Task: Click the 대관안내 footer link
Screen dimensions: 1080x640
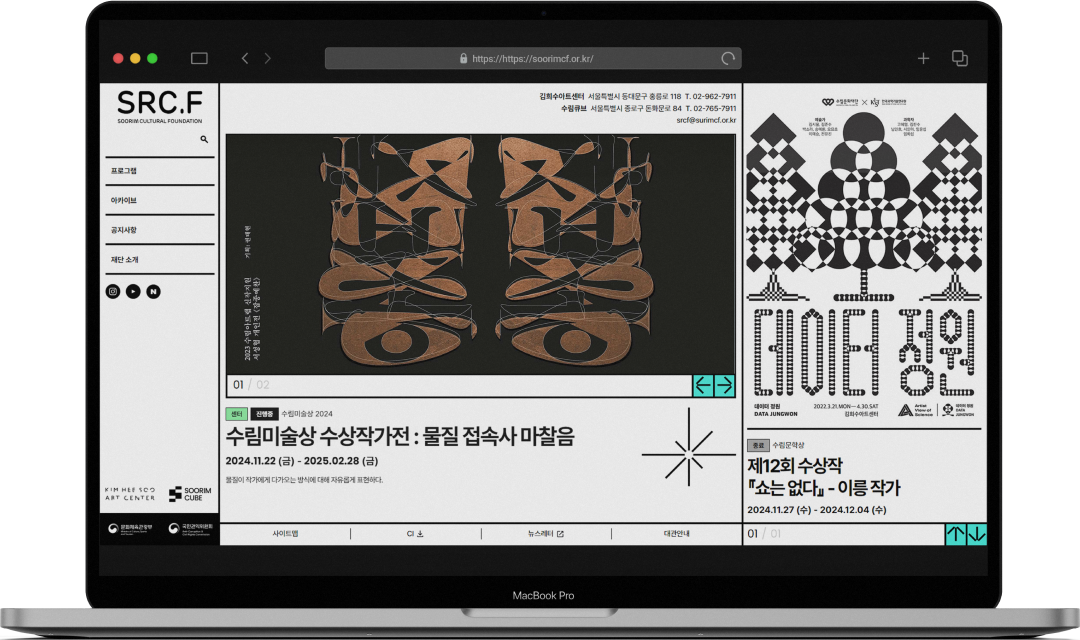Action: (x=676, y=534)
